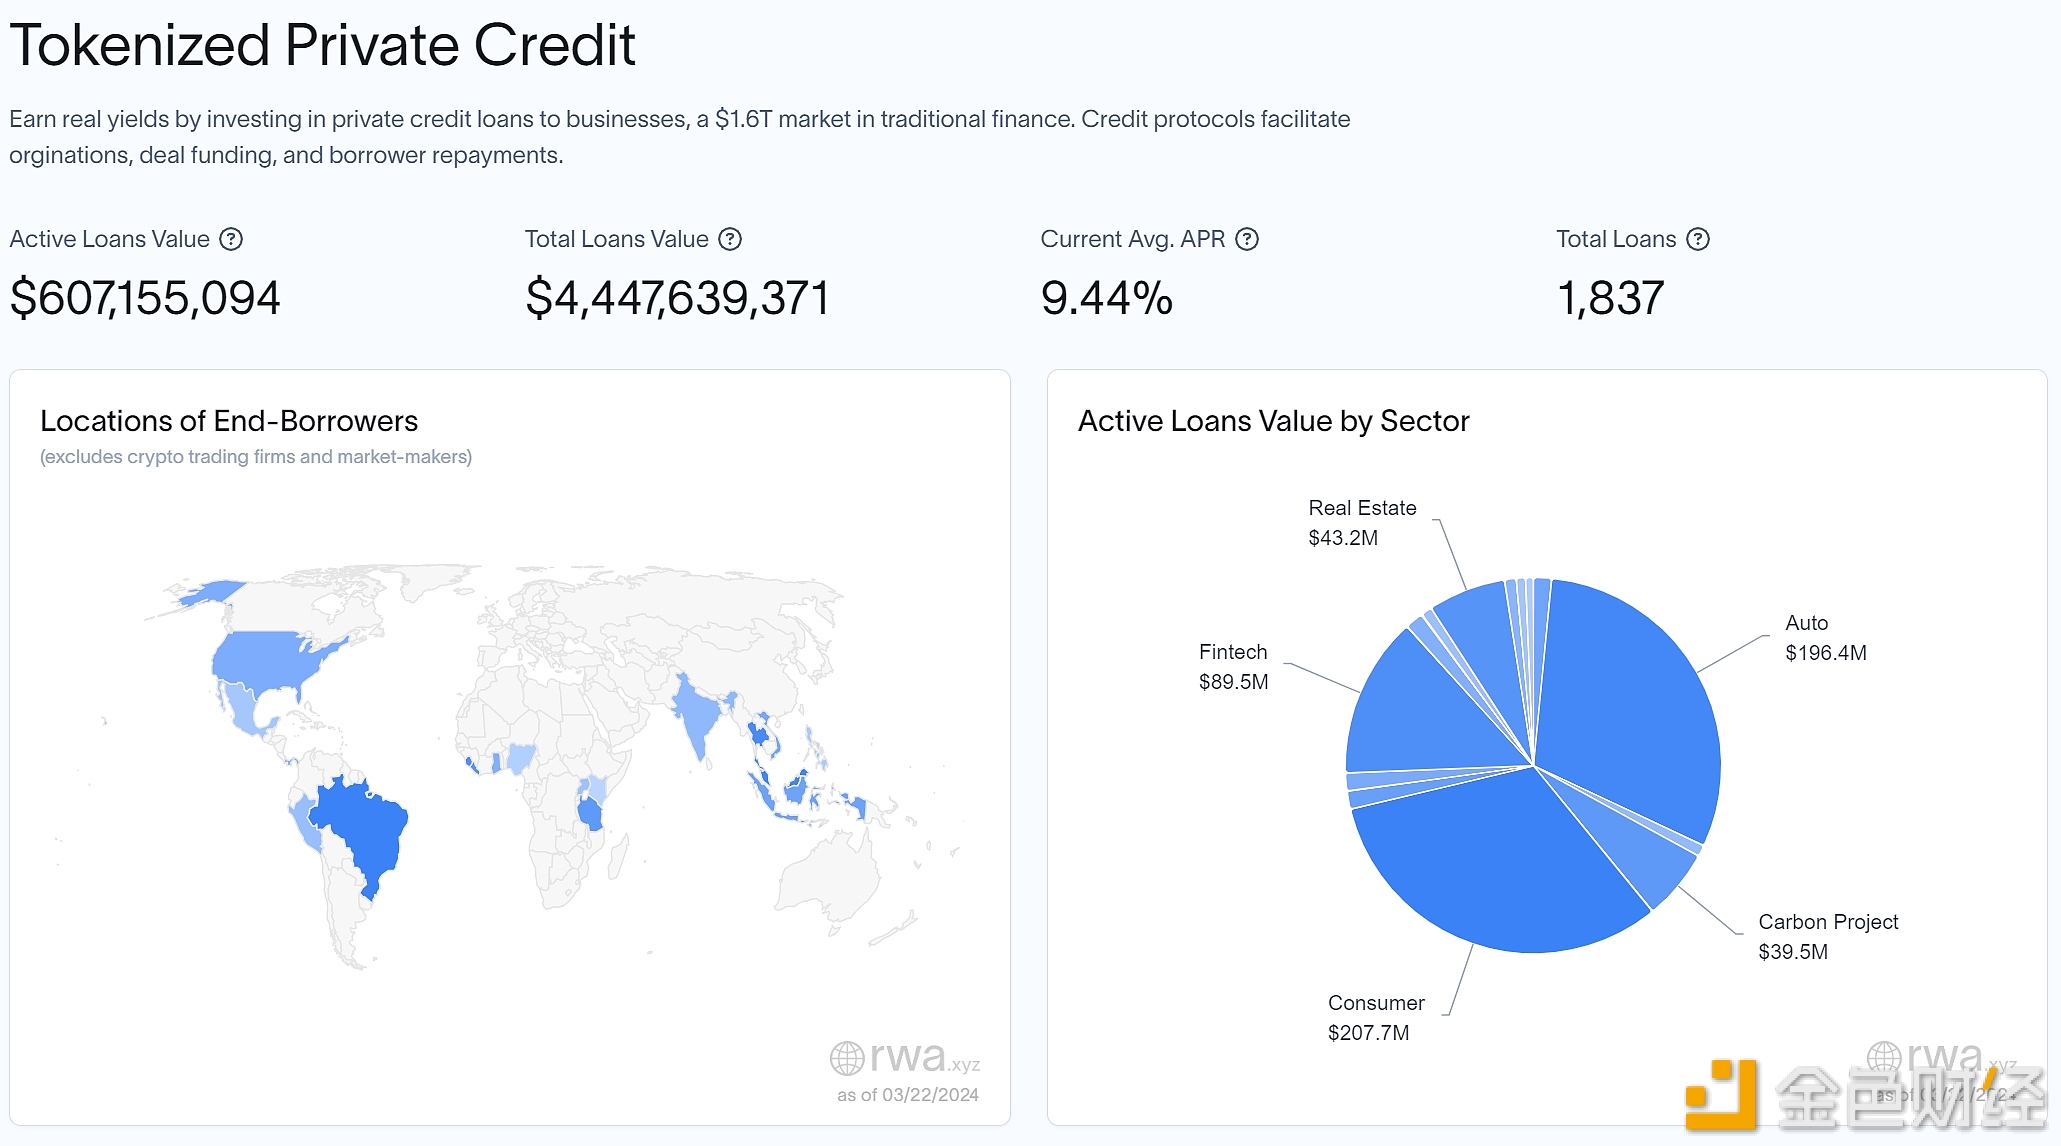Click the 1,837 total loans count
2061x1146 pixels.
point(1610,298)
